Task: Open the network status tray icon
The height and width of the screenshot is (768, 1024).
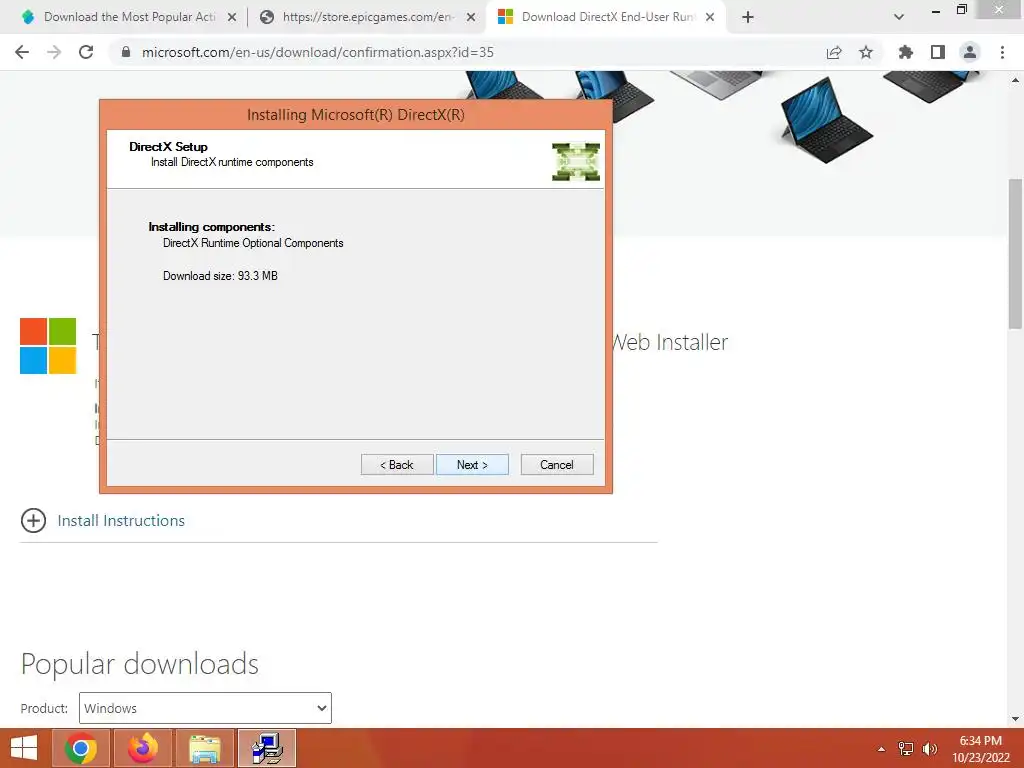Action: (906, 749)
